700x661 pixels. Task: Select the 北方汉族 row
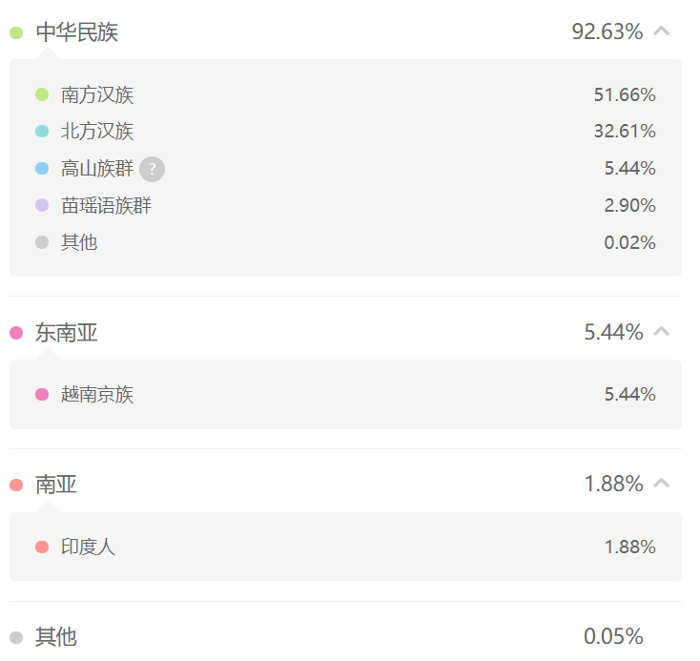tap(346, 131)
